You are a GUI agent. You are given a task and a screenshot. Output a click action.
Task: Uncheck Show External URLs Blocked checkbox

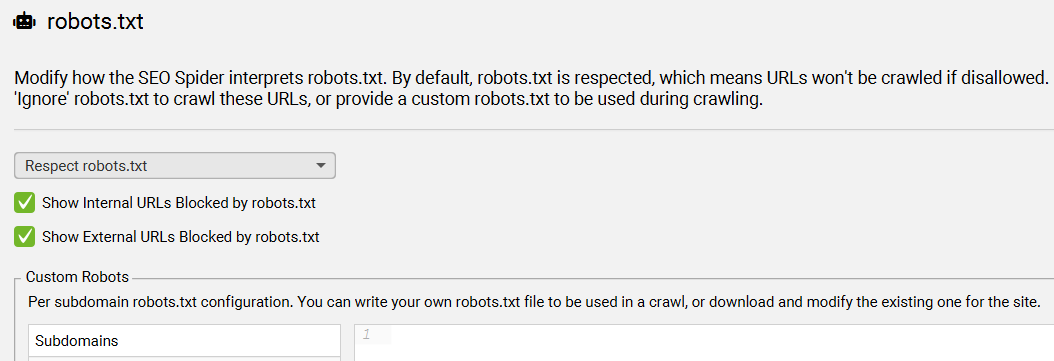pyautogui.click(x=25, y=237)
